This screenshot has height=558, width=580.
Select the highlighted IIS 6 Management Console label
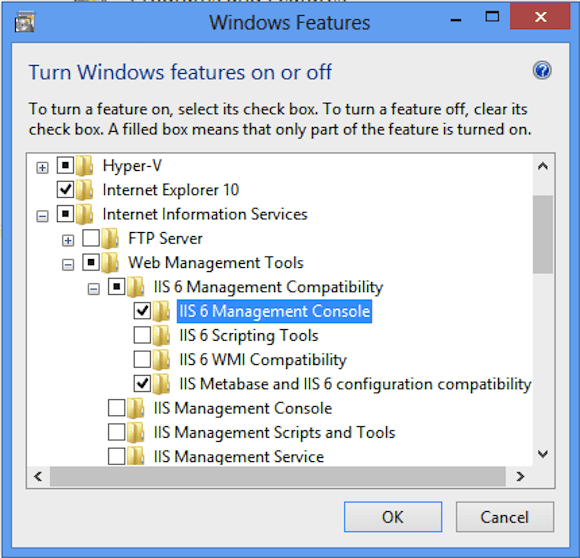pos(274,311)
